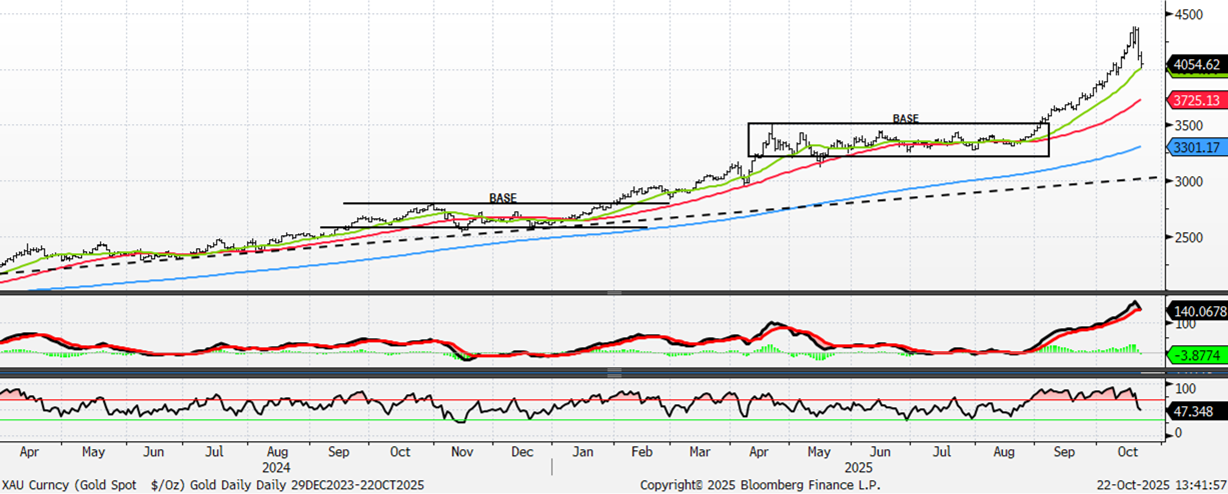Click the Nov label on the date axis
The width and height of the screenshot is (1228, 494).
pos(461,451)
